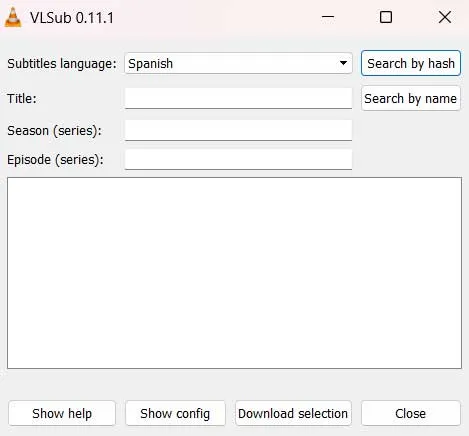Click the "Season (series):" label
Image resolution: width=469 pixels, height=436 pixels.
coord(54,130)
